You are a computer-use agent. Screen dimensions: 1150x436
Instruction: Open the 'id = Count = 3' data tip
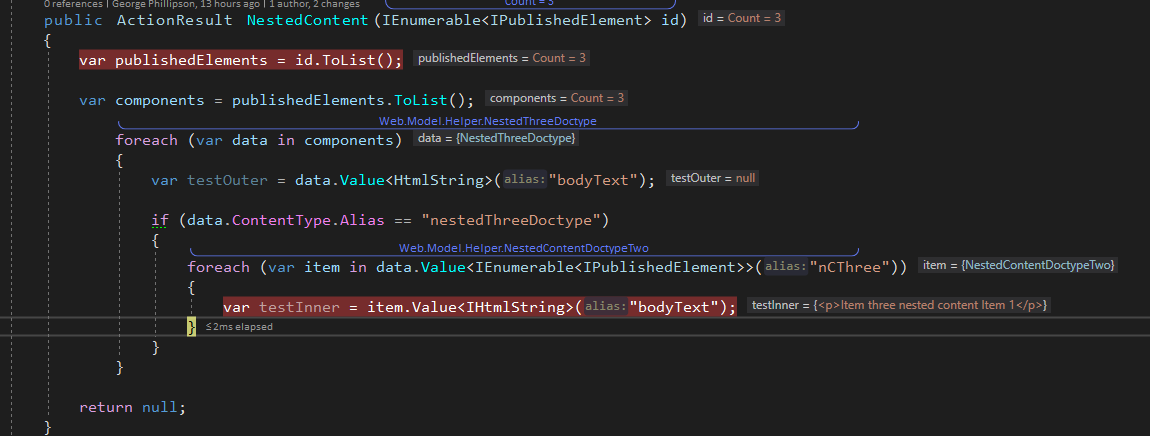click(x=741, y=18)
